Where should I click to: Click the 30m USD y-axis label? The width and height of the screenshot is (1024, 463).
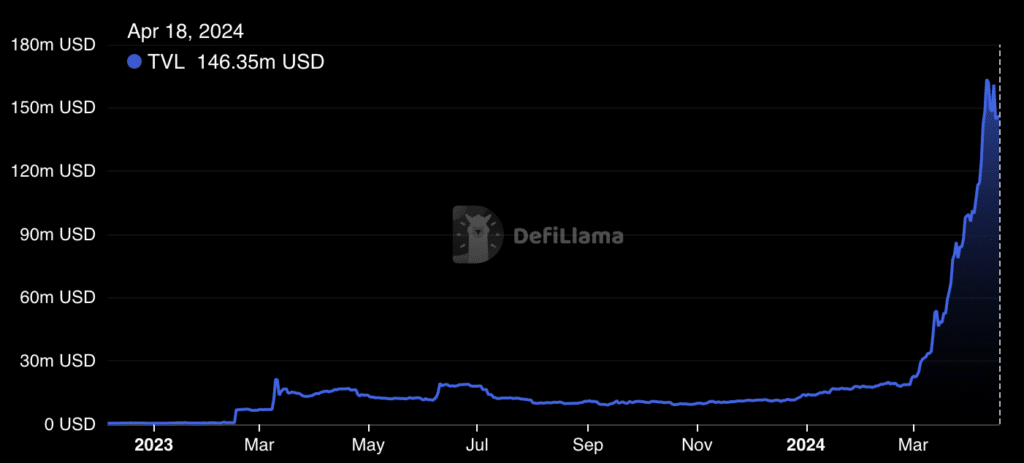(57, 361)
